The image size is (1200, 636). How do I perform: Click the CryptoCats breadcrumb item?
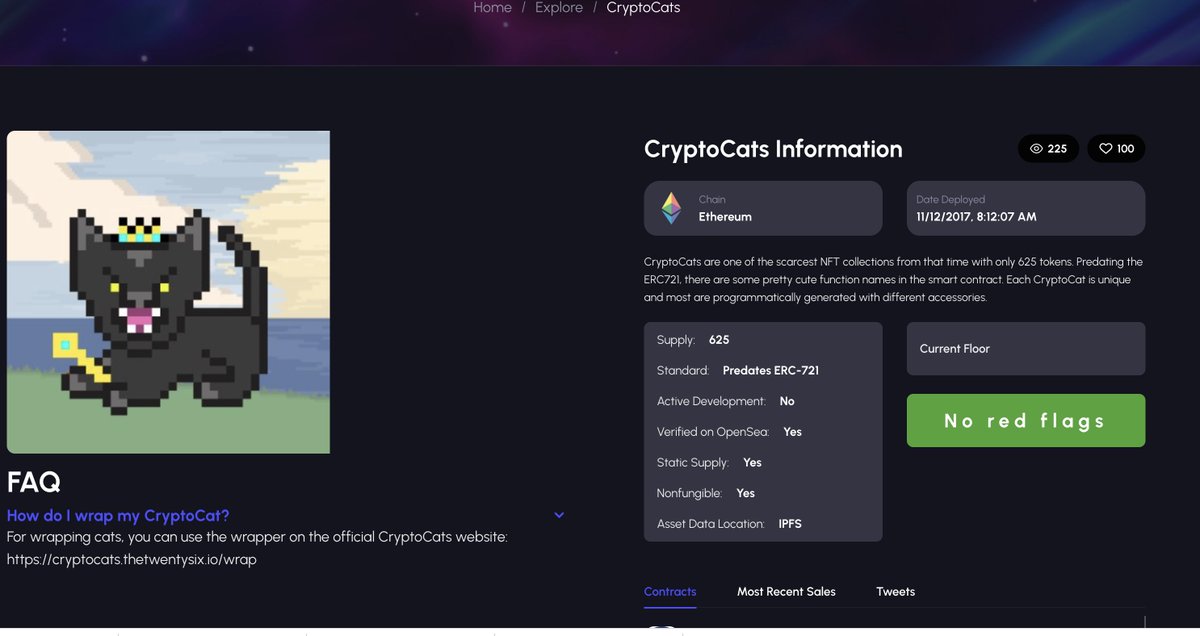click(643, 8)
